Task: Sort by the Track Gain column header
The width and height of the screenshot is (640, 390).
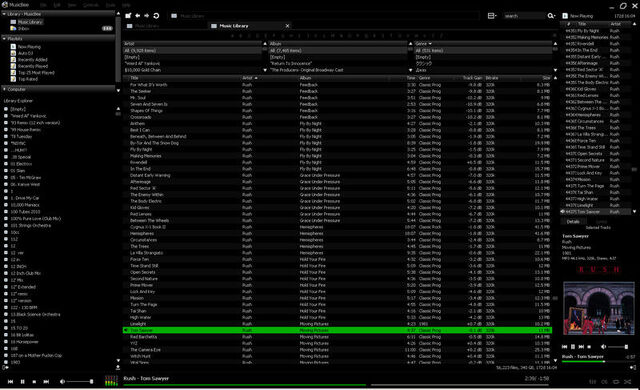Action: (x=472, y=78)
